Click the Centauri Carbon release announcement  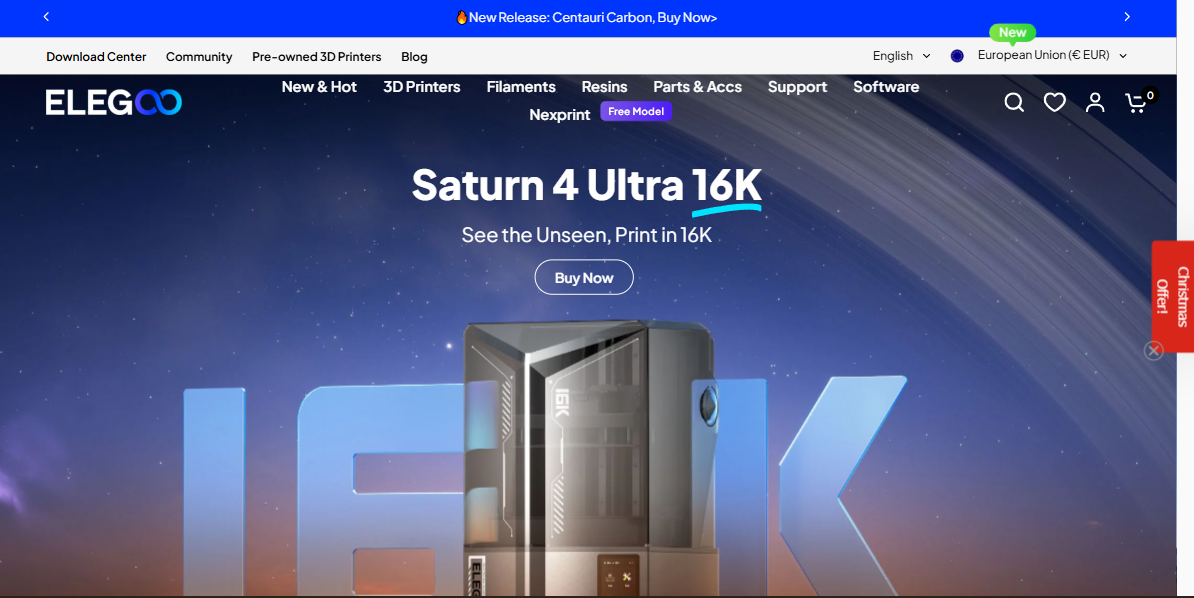pos(586,18)
